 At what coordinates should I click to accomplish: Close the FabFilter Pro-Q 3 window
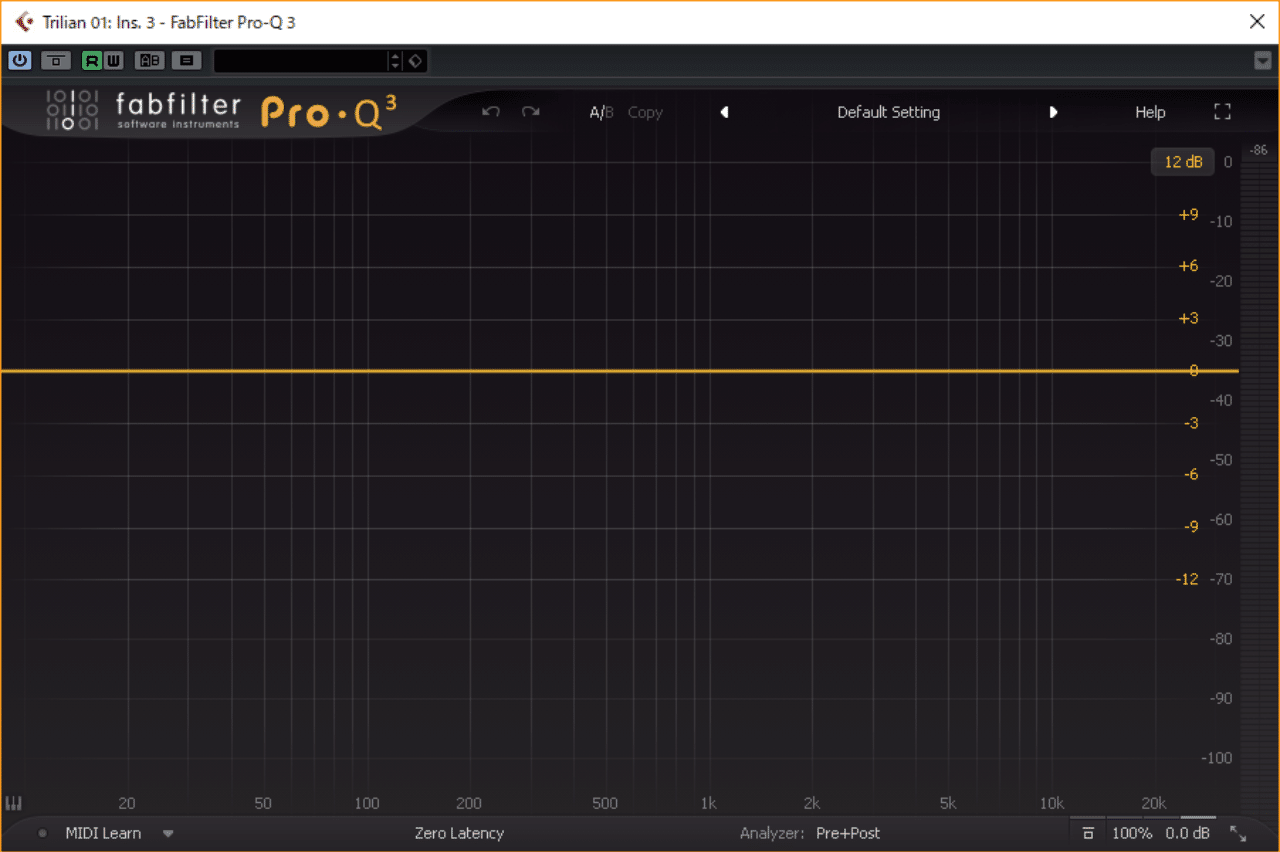coord(1257,22)
